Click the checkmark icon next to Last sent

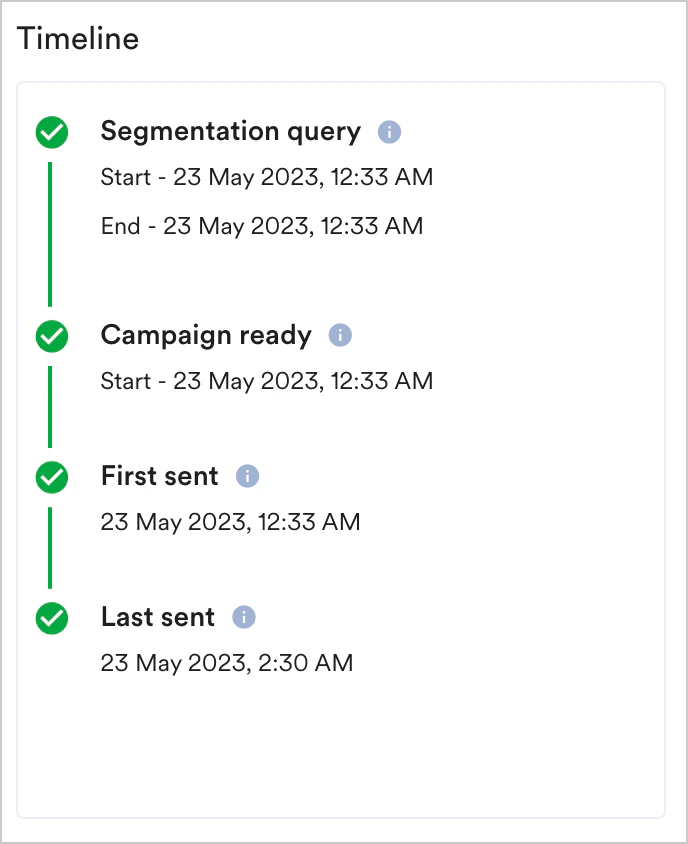click(51, 618)
